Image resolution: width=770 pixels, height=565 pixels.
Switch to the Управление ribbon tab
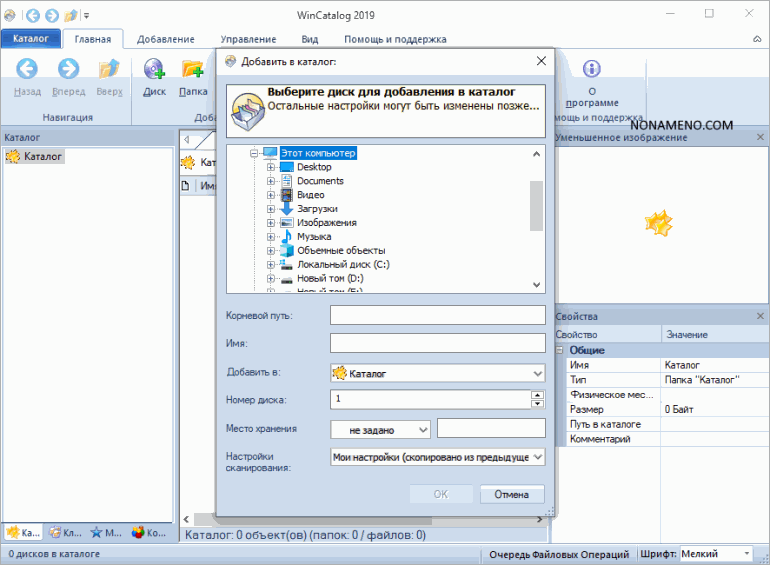pos(248,39)
